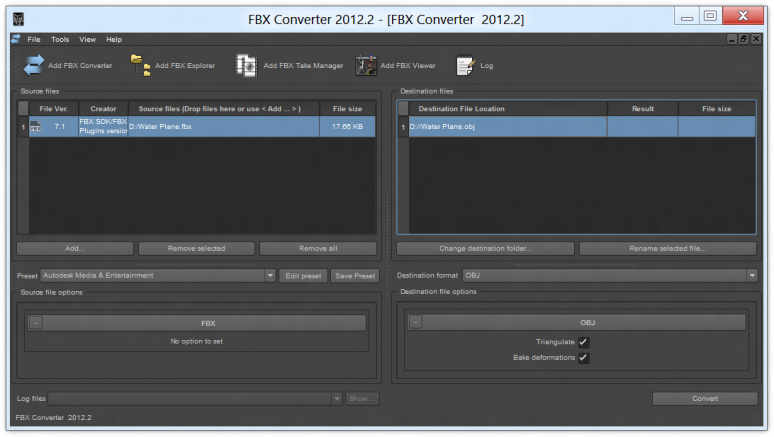The width and height of the screenshot is (774, 437).
Task: Click the Creator column header
Action: [103, 109]
